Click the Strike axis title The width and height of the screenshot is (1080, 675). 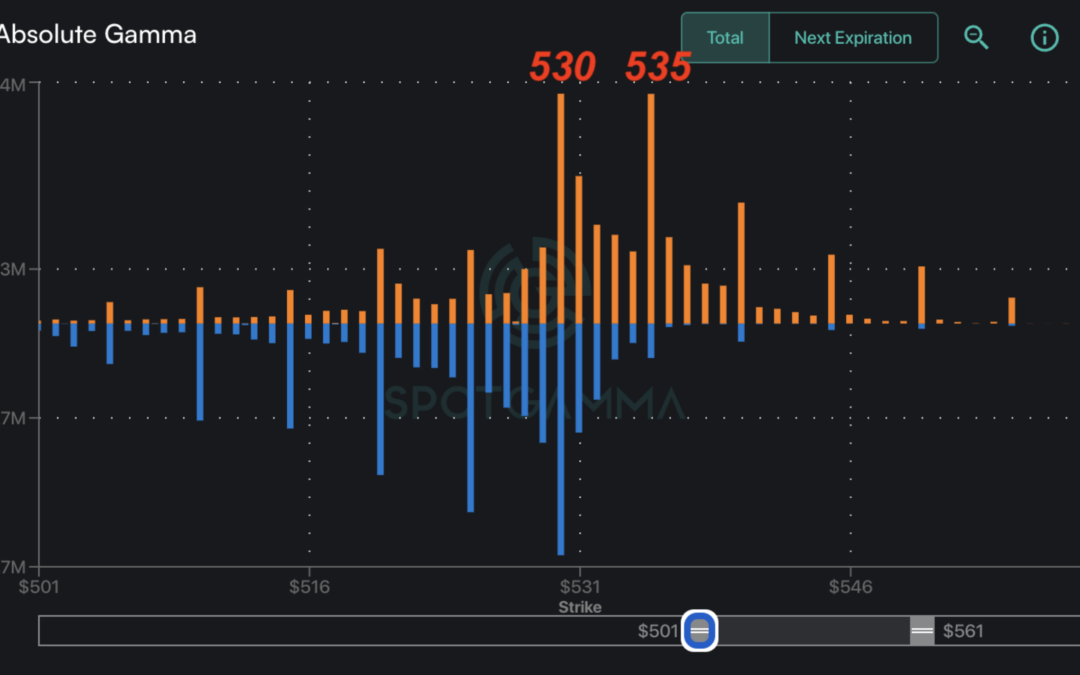(580, 607)
